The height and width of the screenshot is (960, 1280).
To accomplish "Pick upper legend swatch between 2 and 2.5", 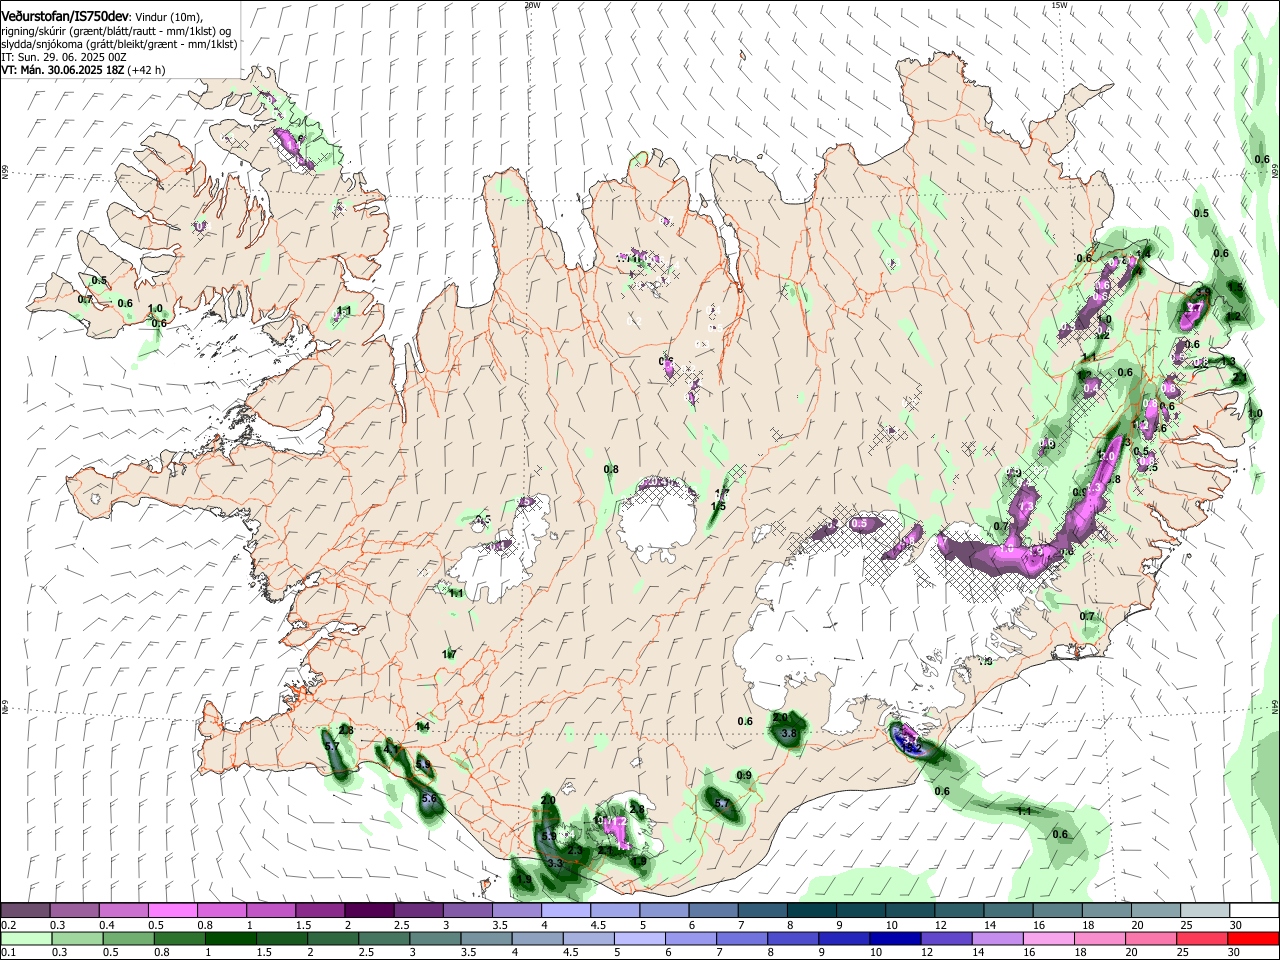I will tap(370, 911).
